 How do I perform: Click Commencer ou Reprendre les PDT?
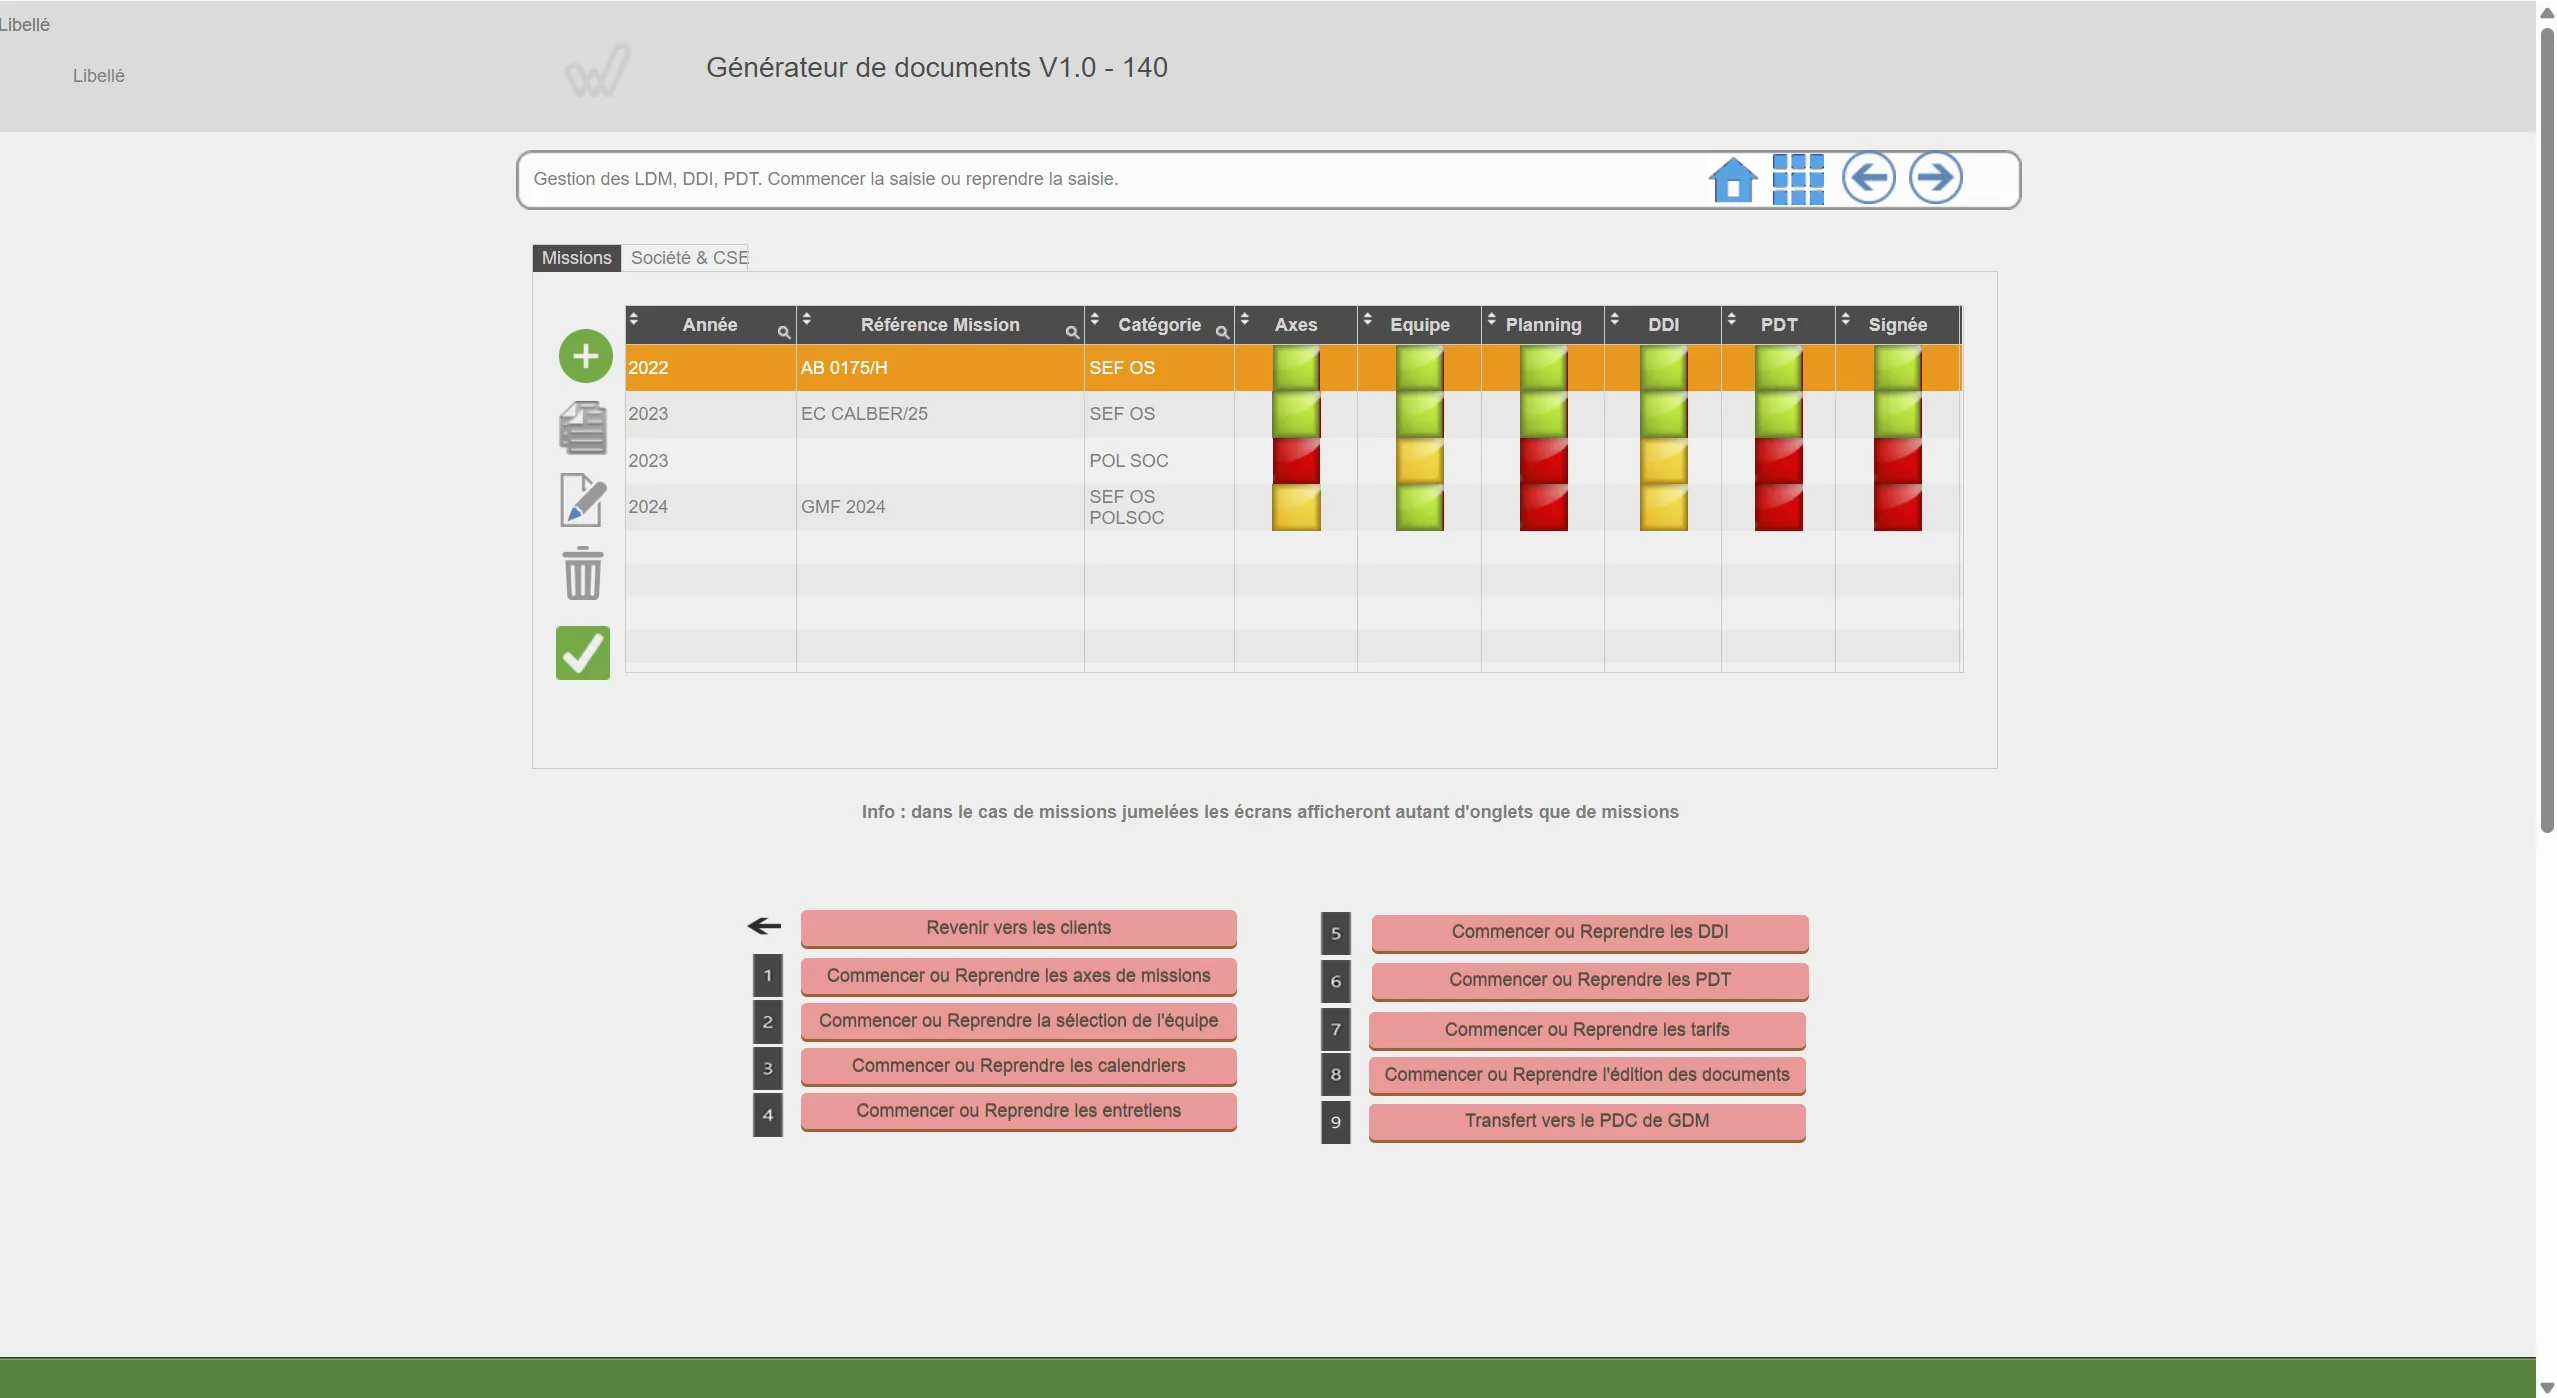[1589, 980]
